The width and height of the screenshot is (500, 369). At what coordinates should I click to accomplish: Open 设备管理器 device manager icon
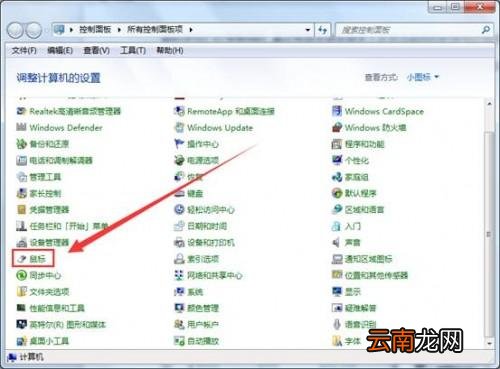tap(22, 242)
